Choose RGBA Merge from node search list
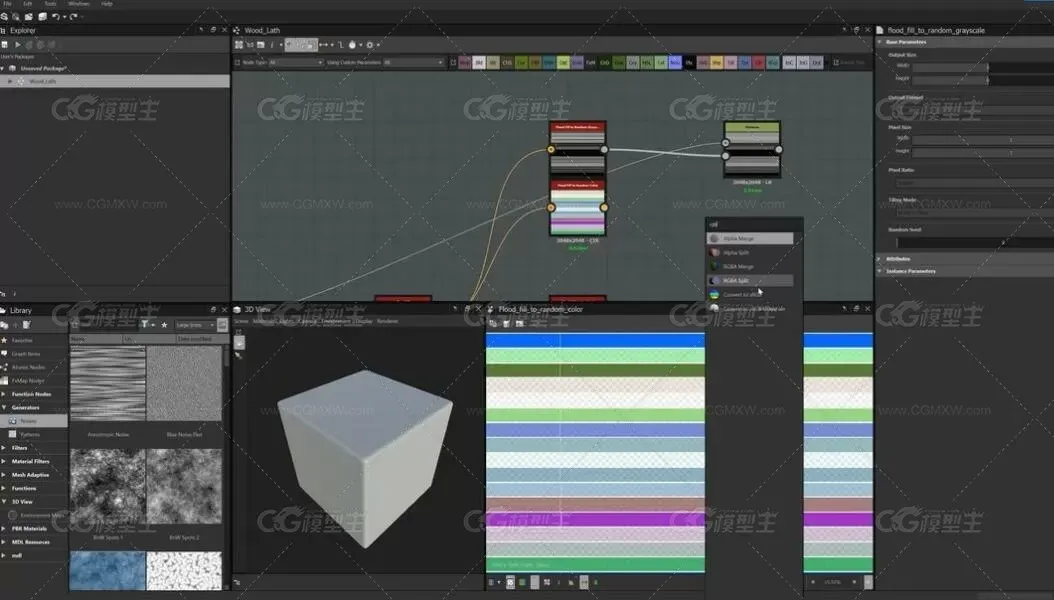This screenshot has width=1054, height=600. [750, 267]
